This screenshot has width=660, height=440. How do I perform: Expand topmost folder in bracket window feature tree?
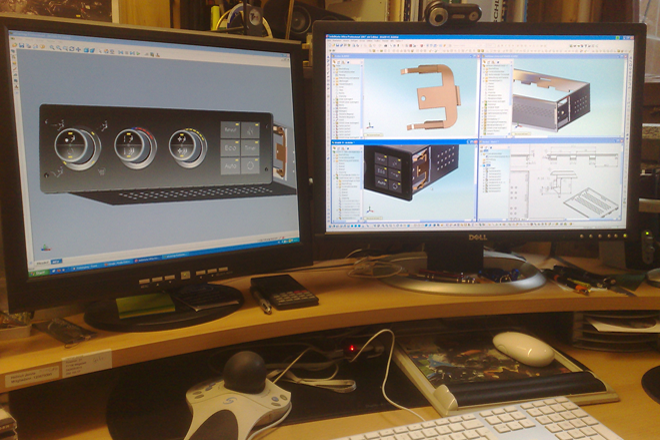[x=335, y=69]
